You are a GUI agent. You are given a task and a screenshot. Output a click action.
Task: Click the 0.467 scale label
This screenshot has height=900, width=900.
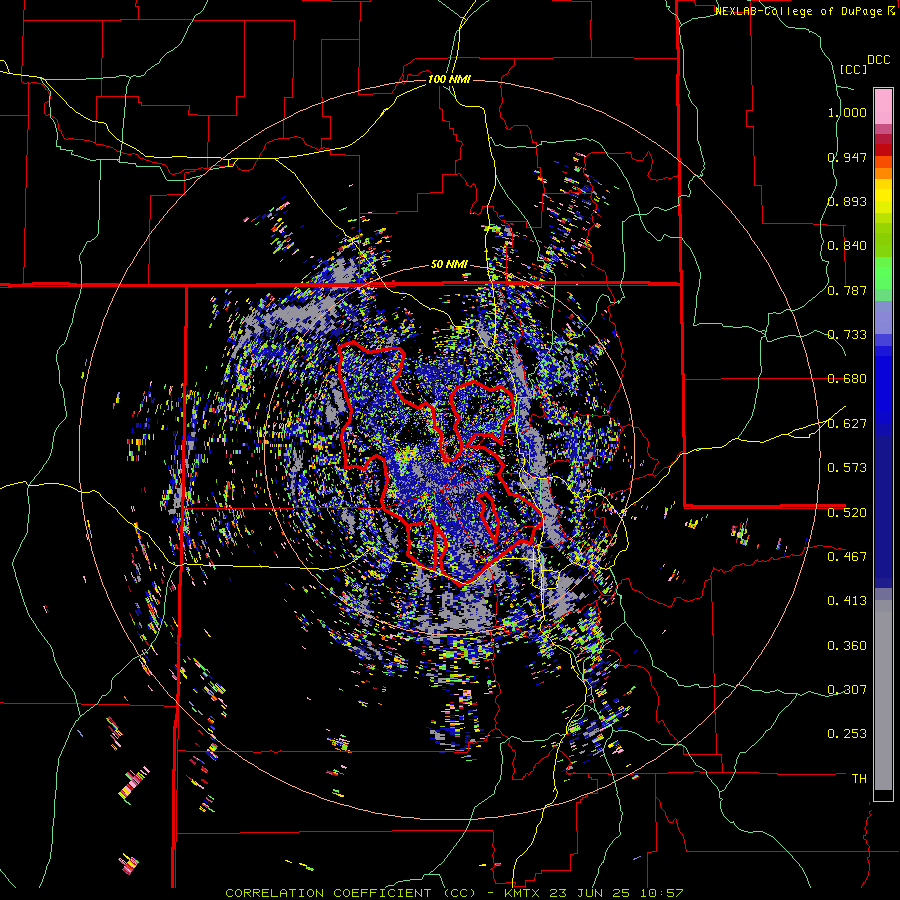click(x=847, y=557)
